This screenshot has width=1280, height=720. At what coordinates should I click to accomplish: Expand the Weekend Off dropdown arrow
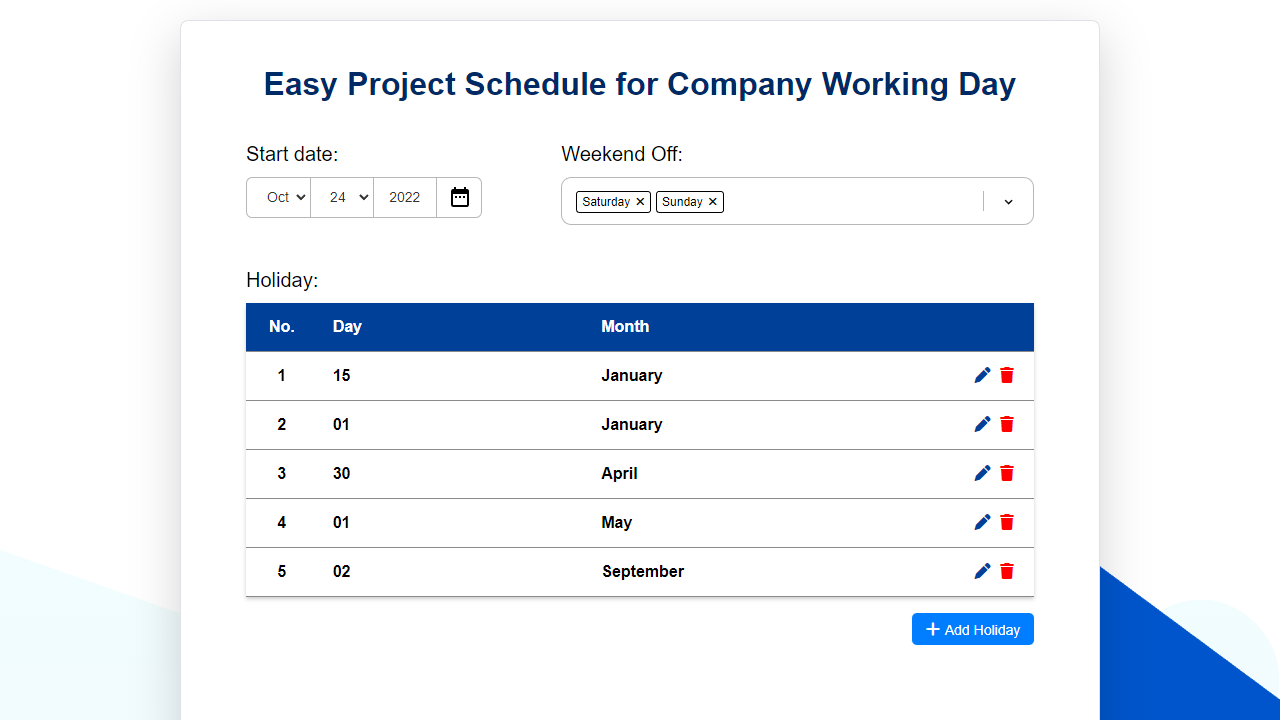point(1008,202)
